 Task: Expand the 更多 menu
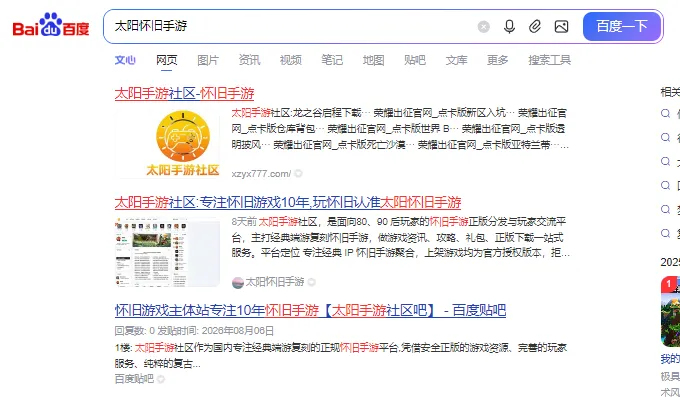coord(497,60)
